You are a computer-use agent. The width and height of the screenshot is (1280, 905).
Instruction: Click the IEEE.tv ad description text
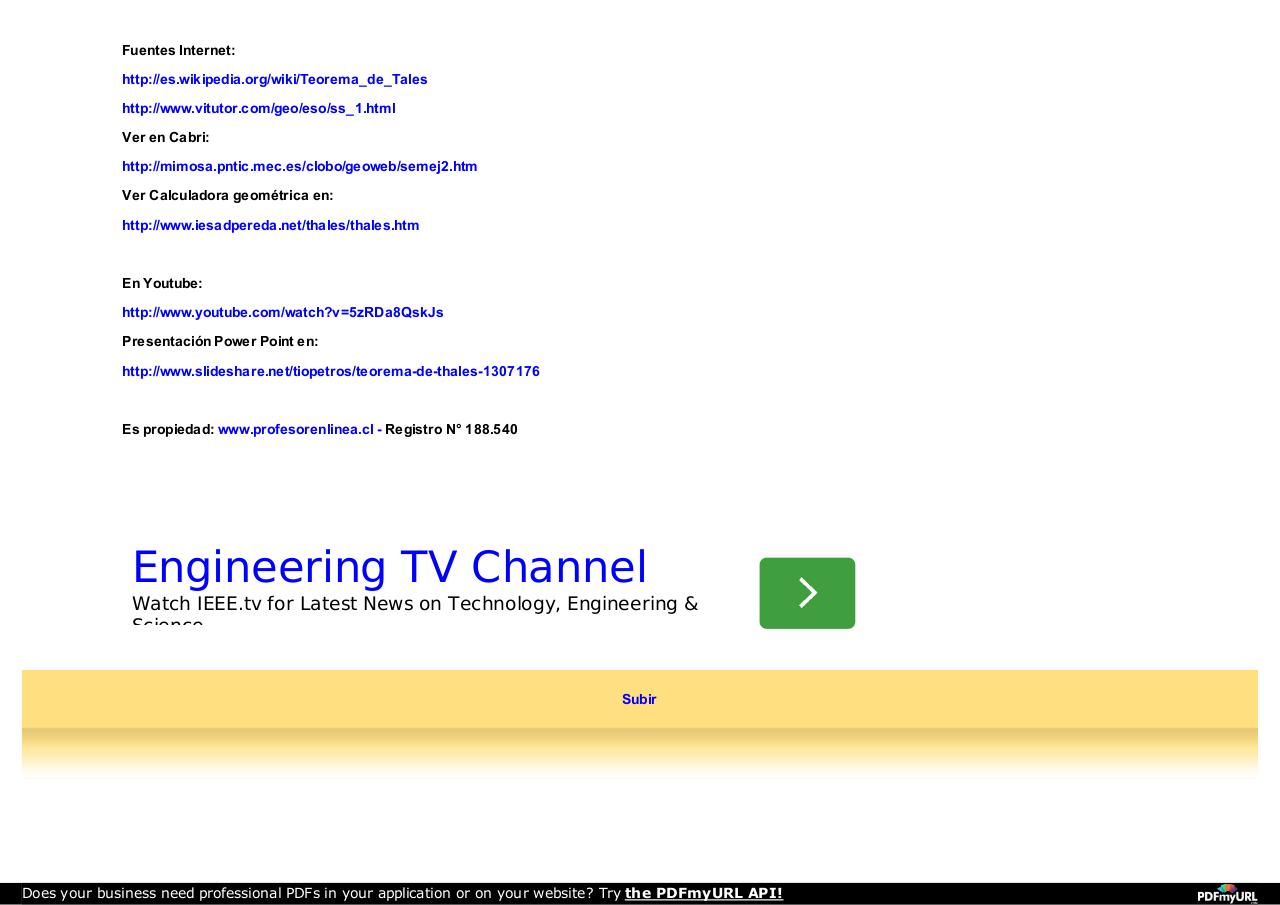pyautogui.click(x=414, y=604)
